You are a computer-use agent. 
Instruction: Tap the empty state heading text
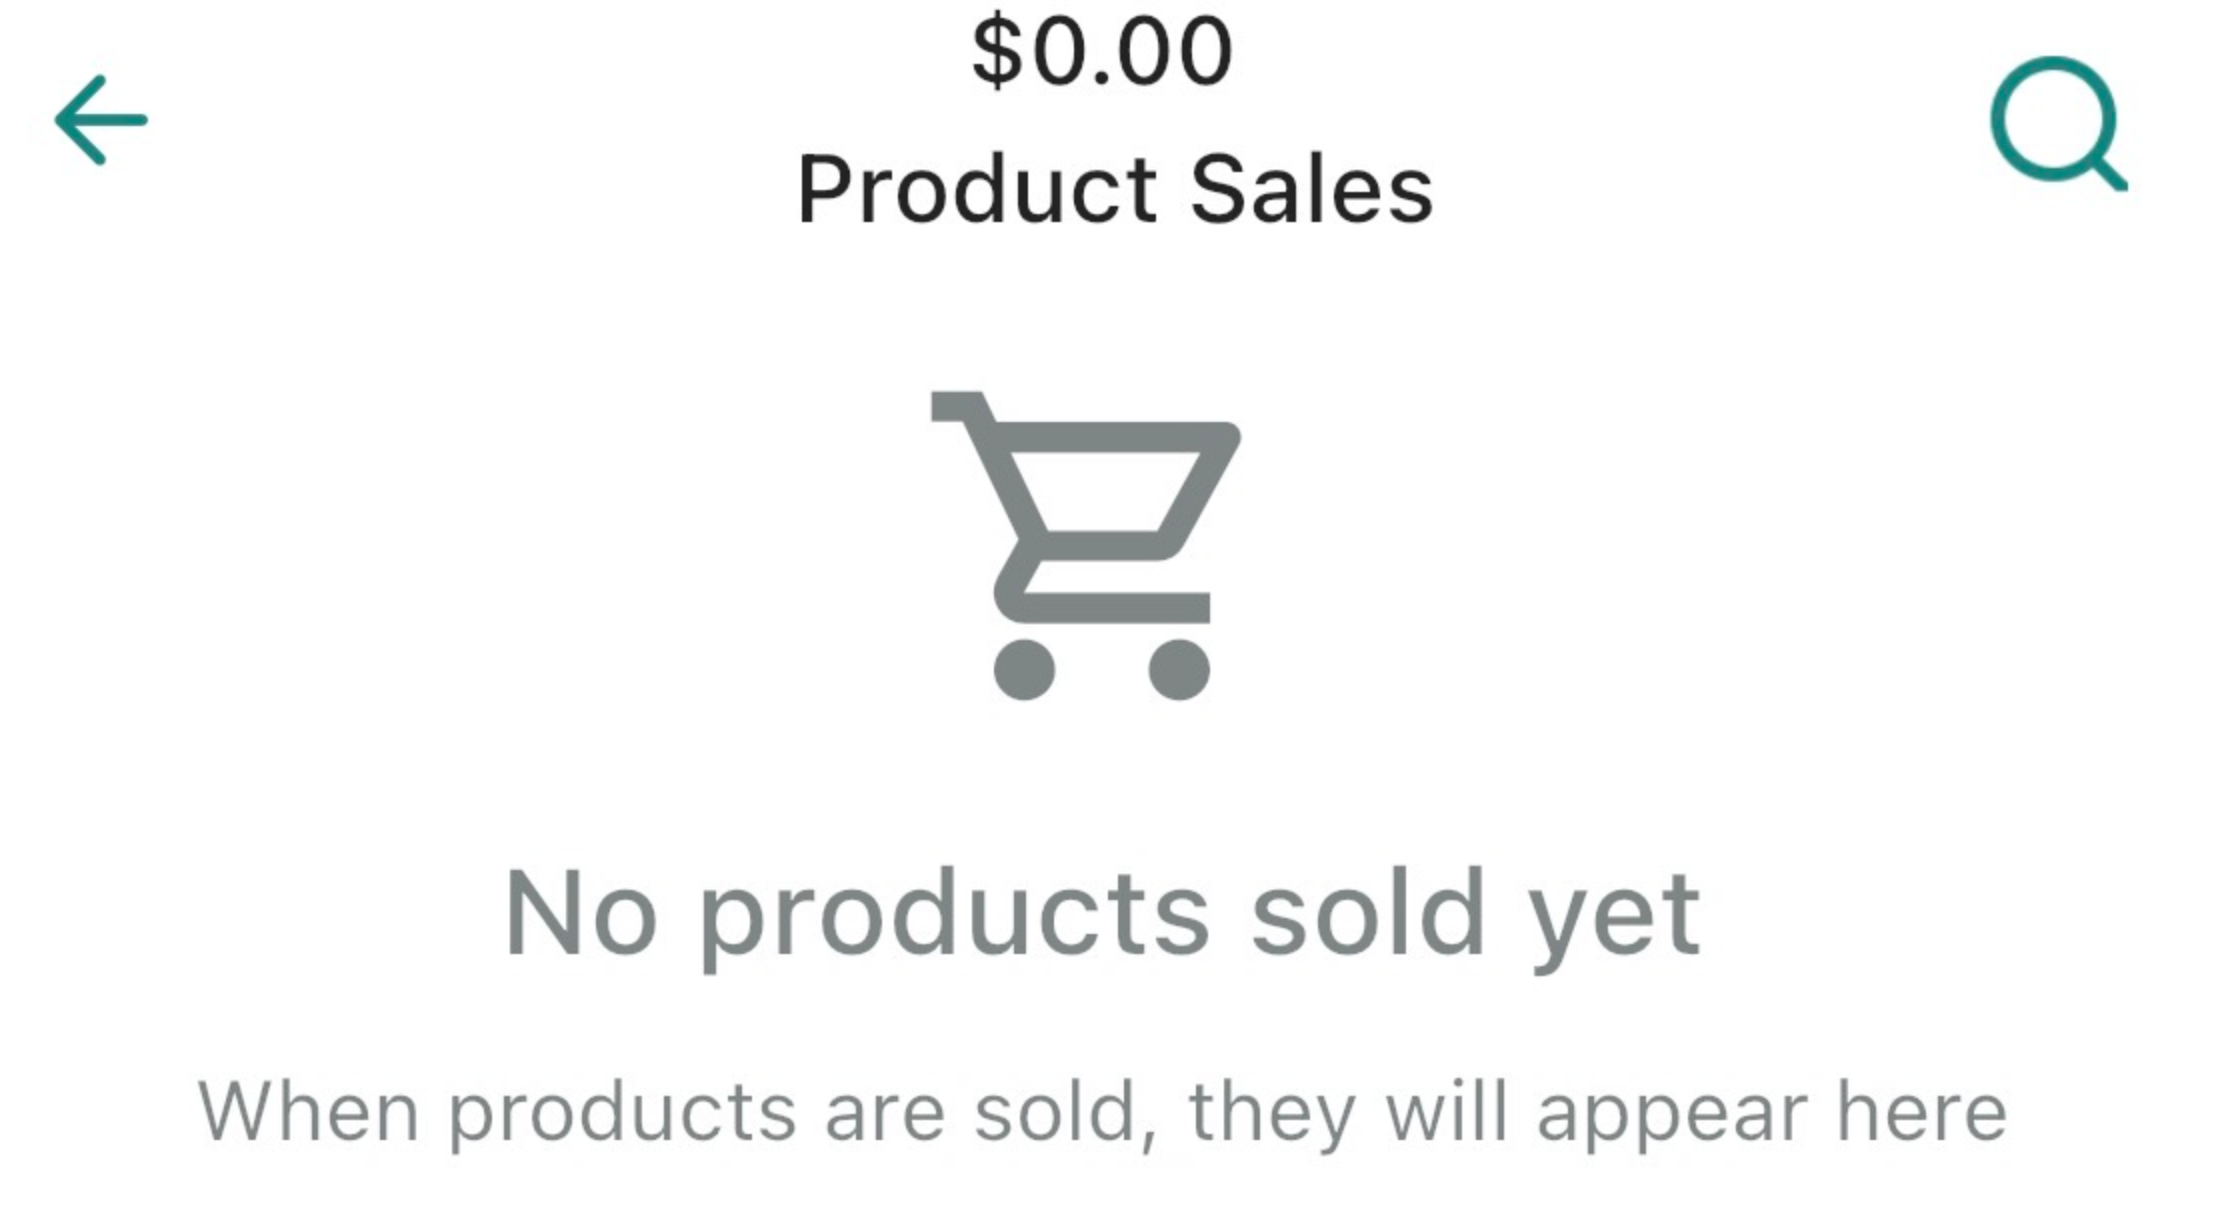pyautogui.click(x=1102, y=913)
